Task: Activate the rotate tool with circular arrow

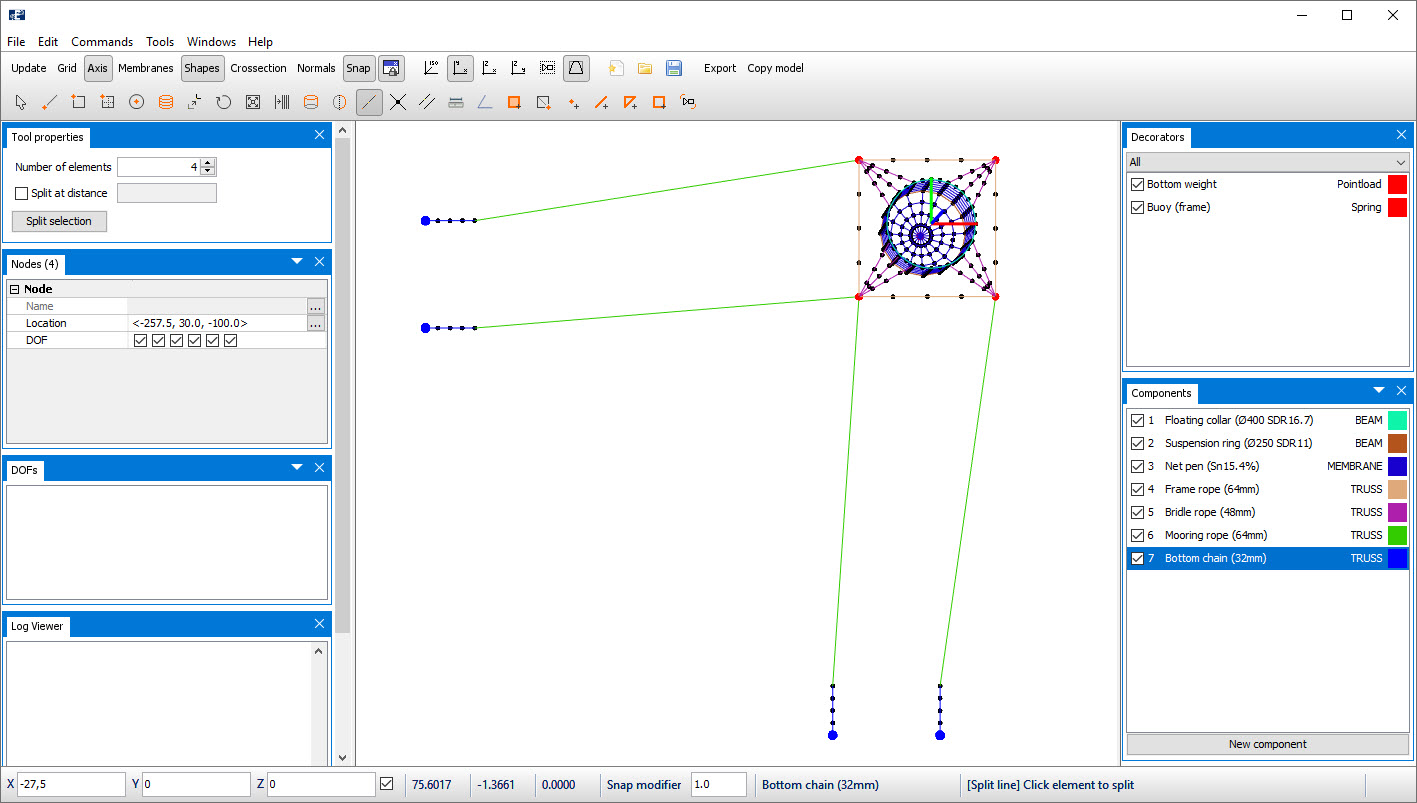Action: tap(223, 102)
